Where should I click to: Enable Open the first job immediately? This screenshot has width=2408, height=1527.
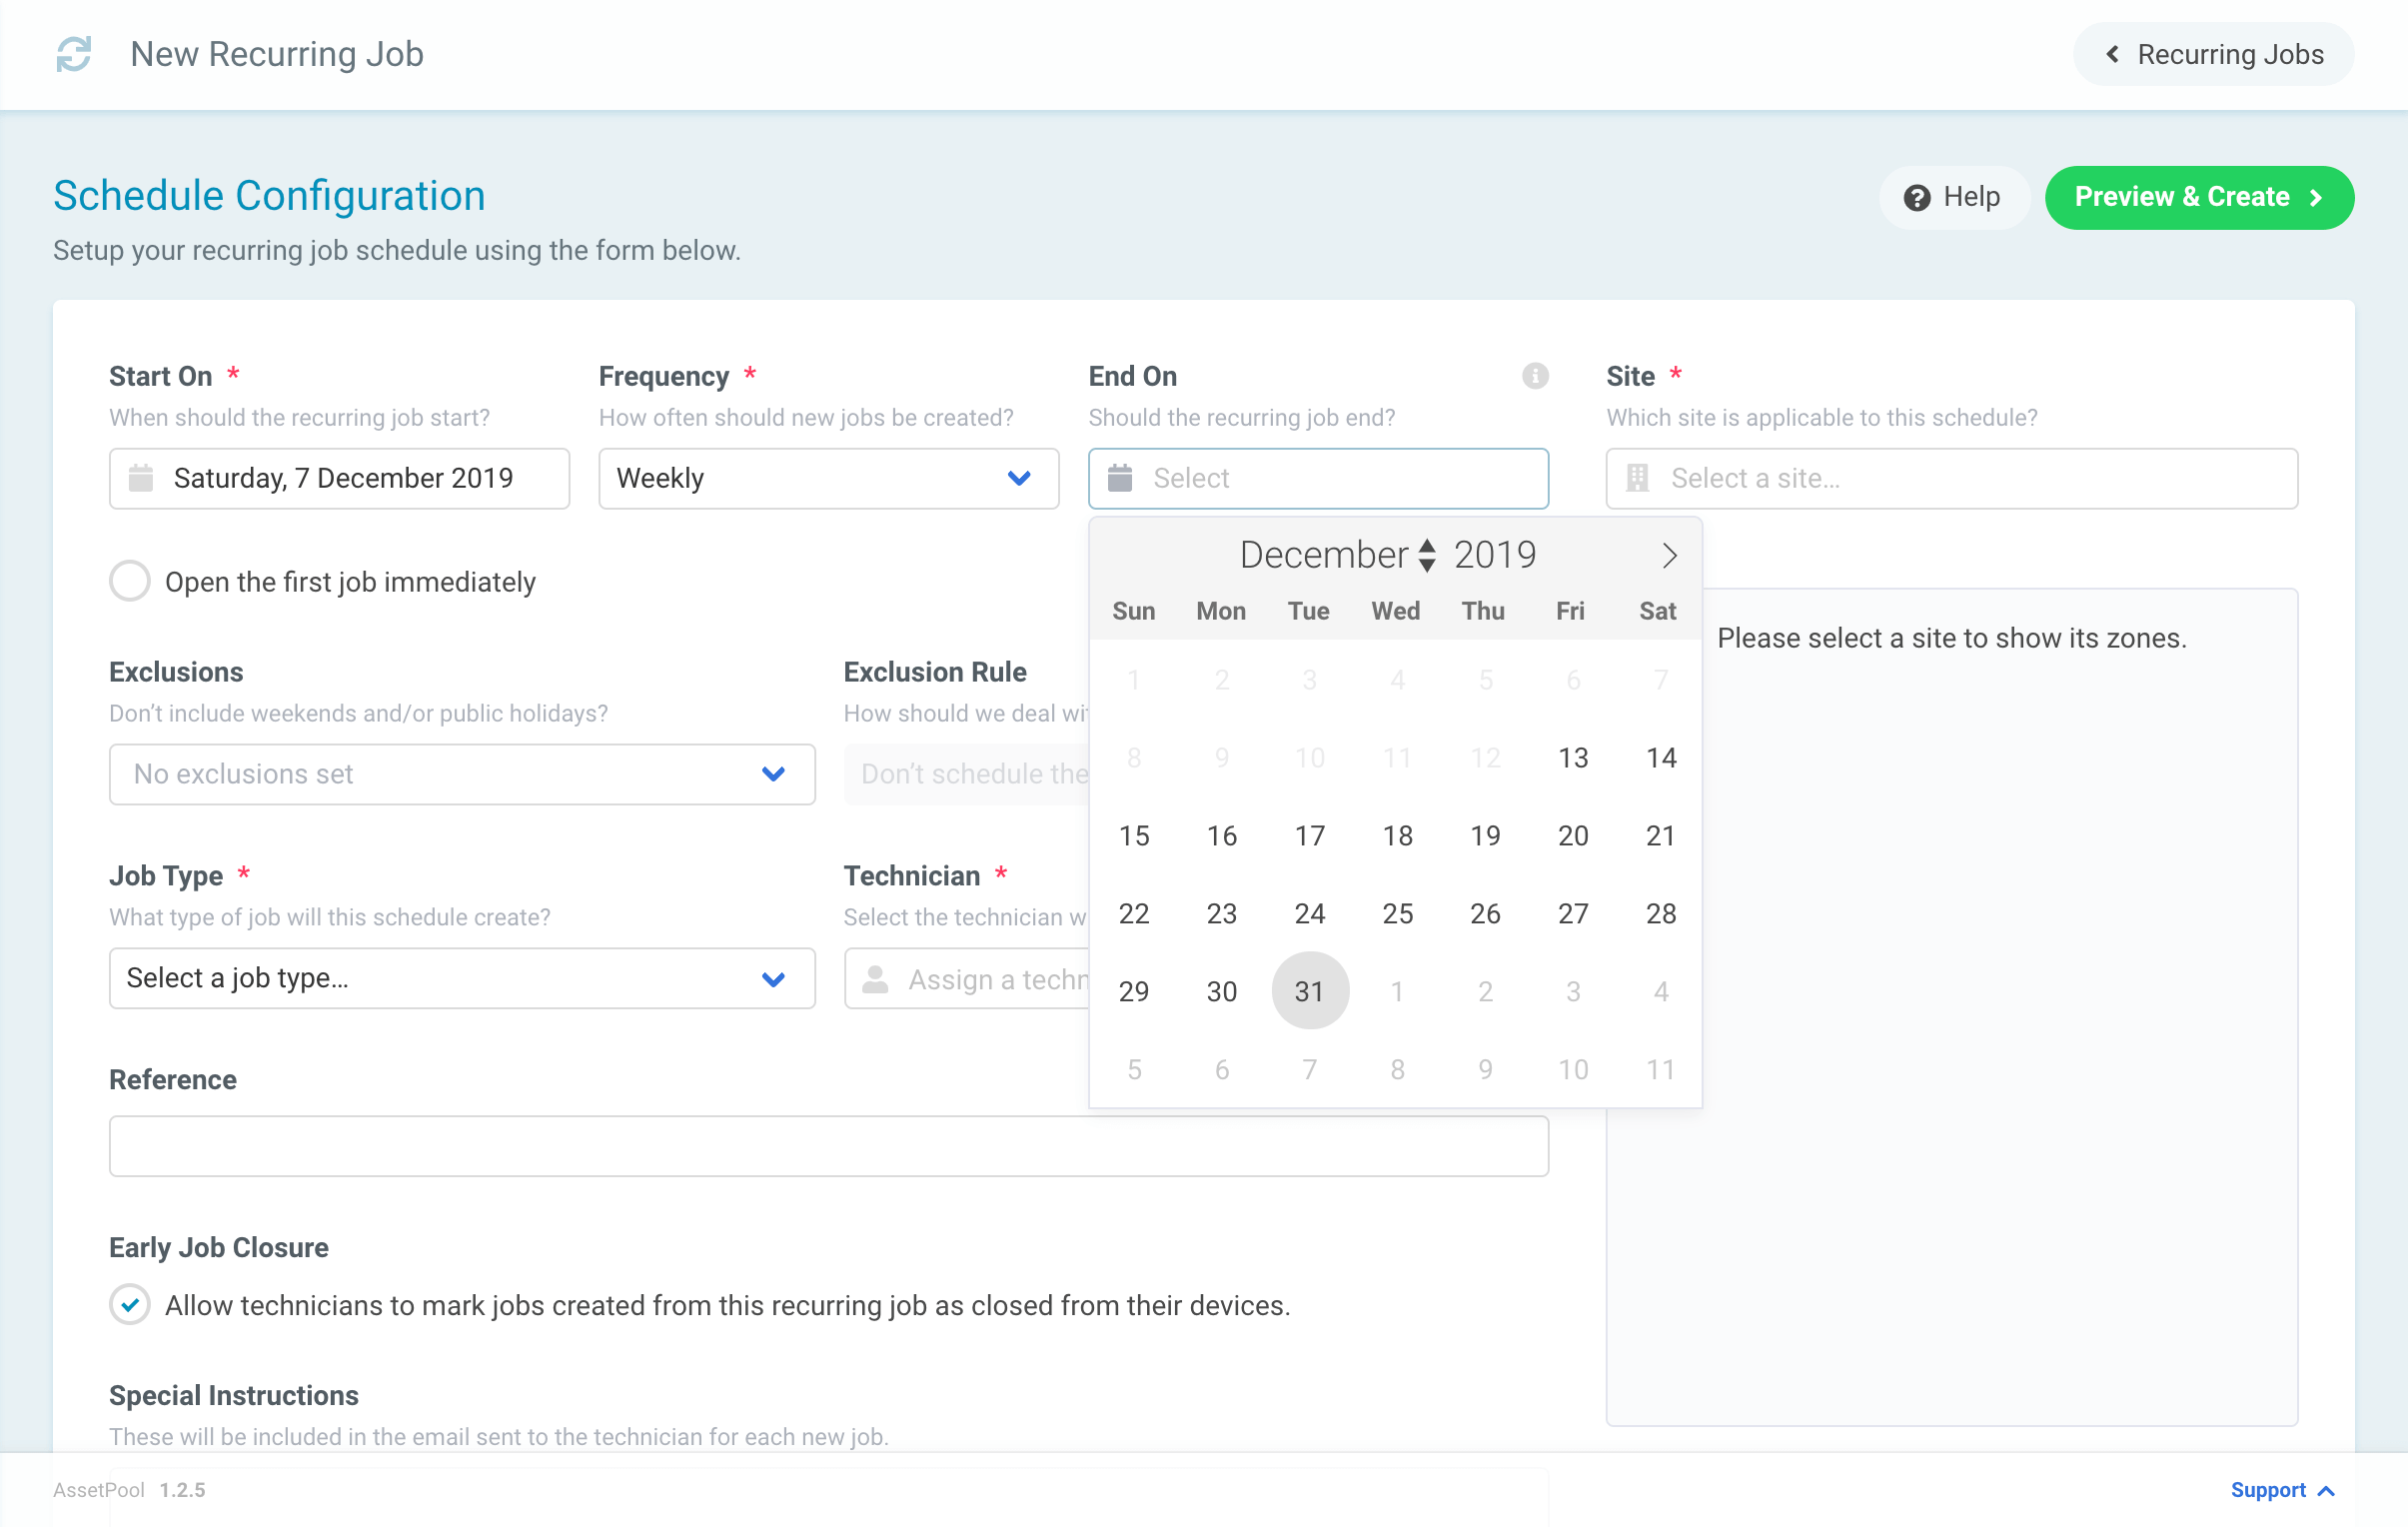(129, 581)
